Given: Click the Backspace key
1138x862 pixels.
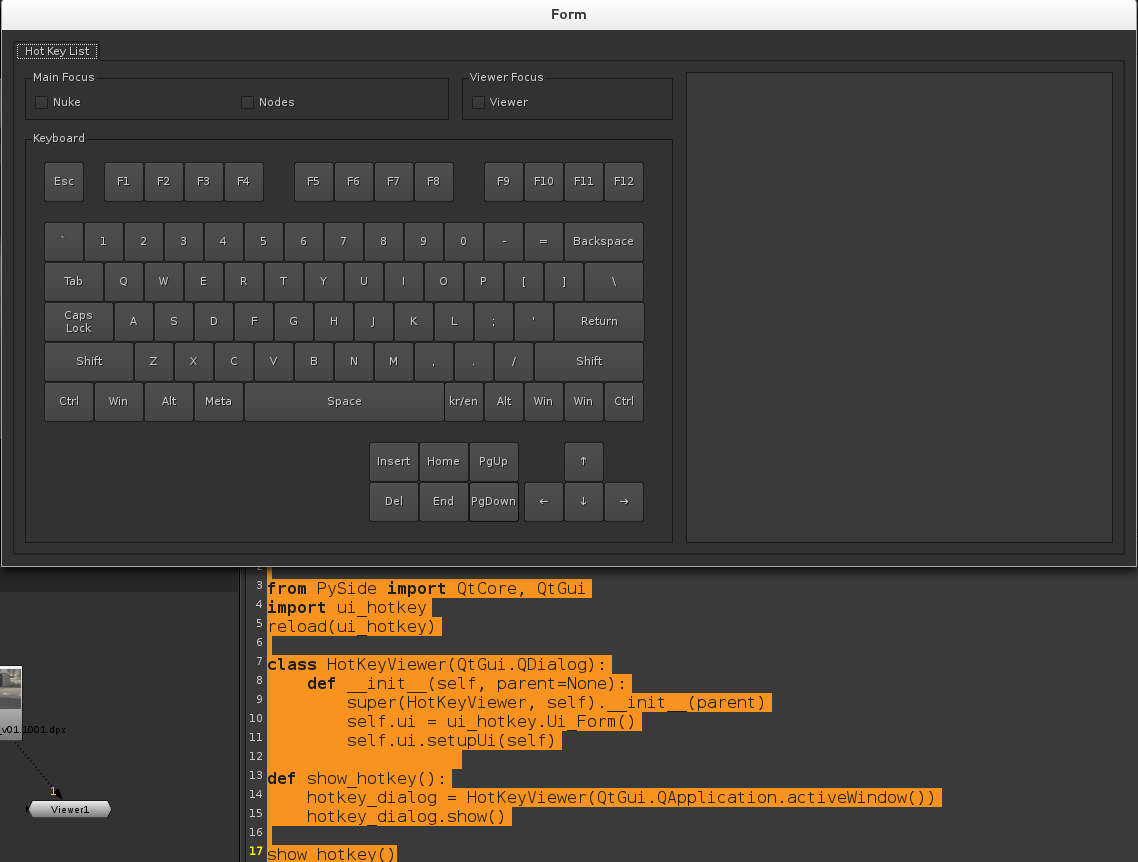Looking at the screenshot, I should [x=603, y=241].
